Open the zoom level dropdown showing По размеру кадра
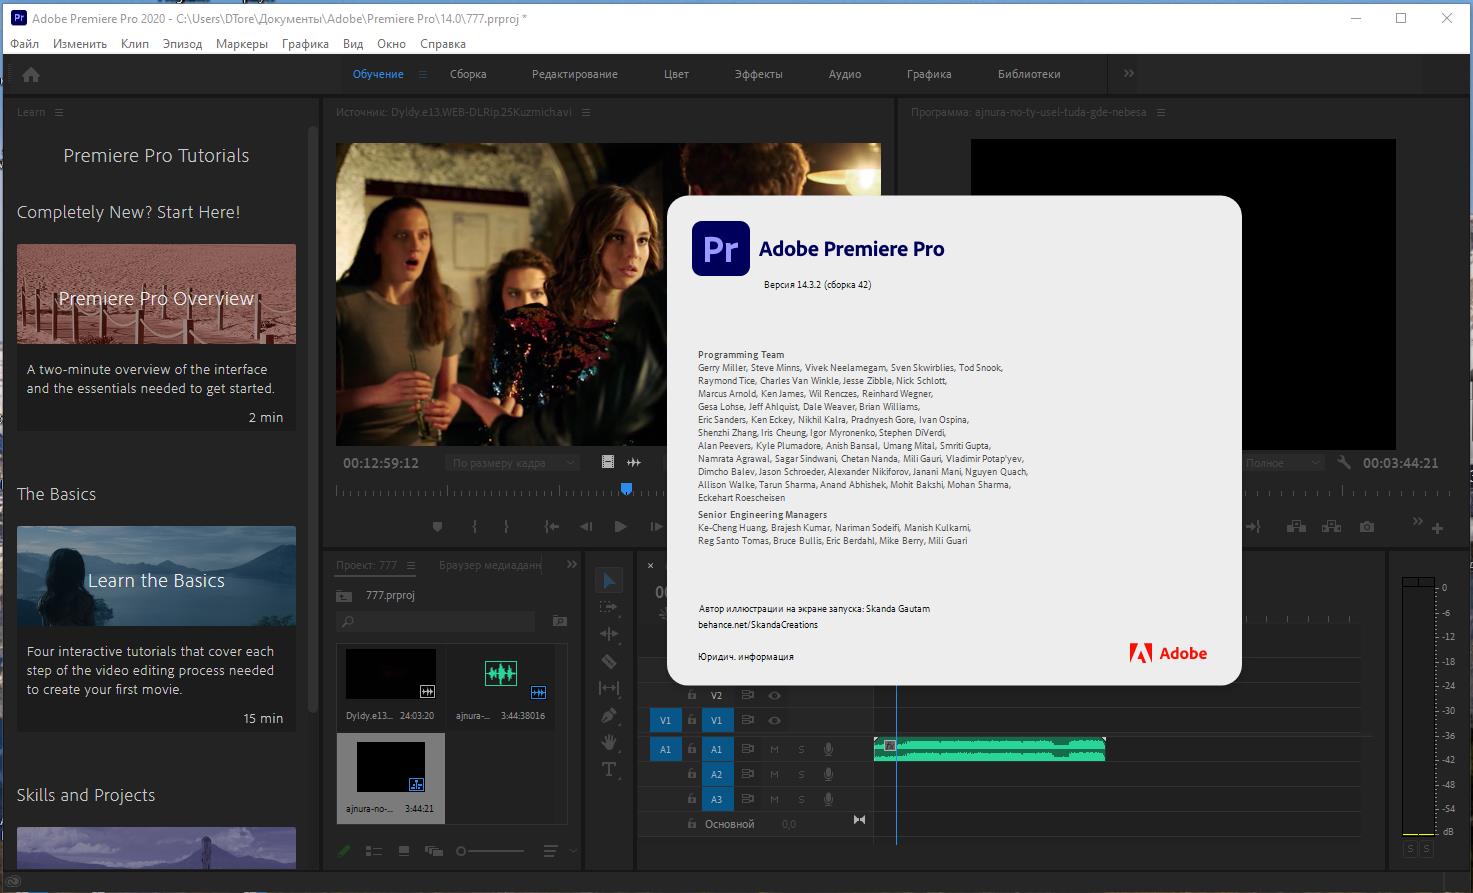 [511, 461]
